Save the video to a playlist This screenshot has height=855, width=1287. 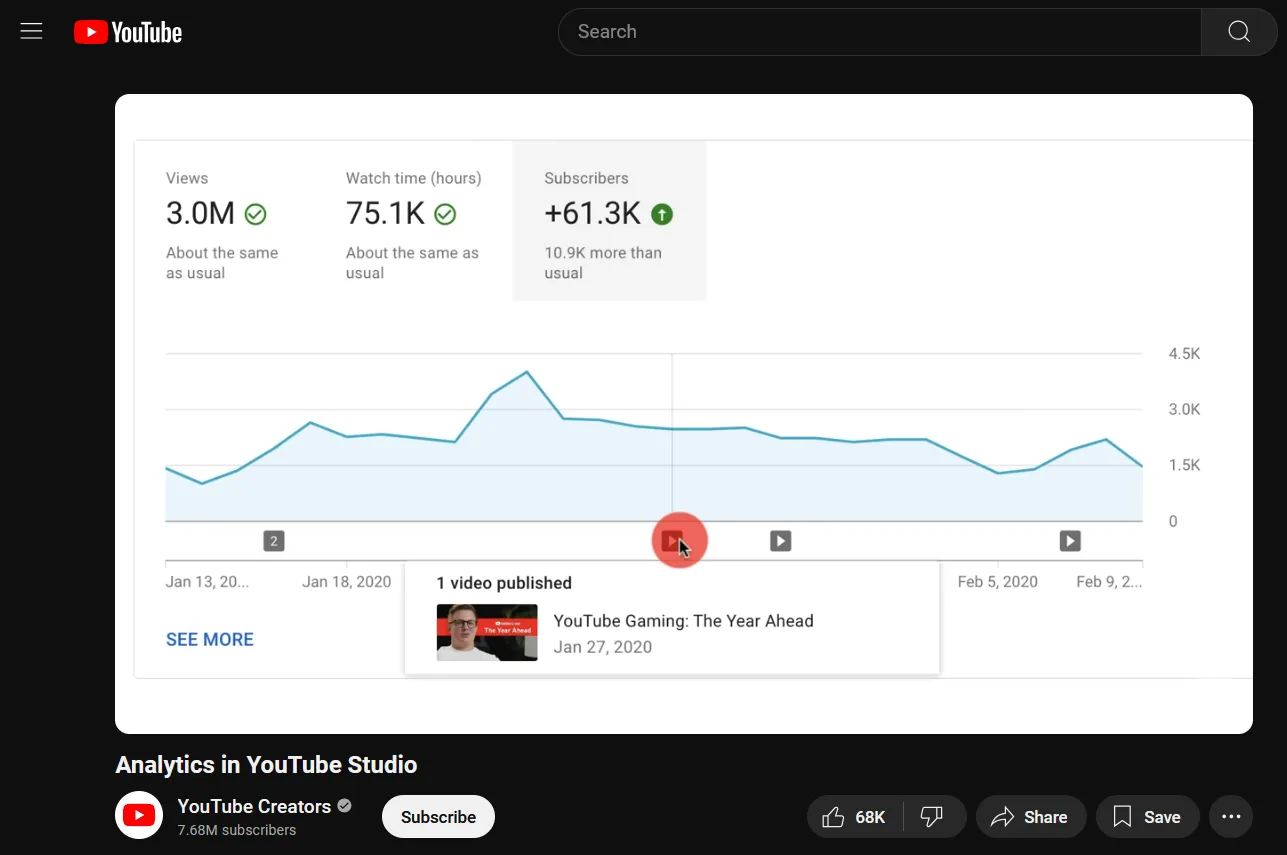pyautogui.click(x=1146, y=817)
